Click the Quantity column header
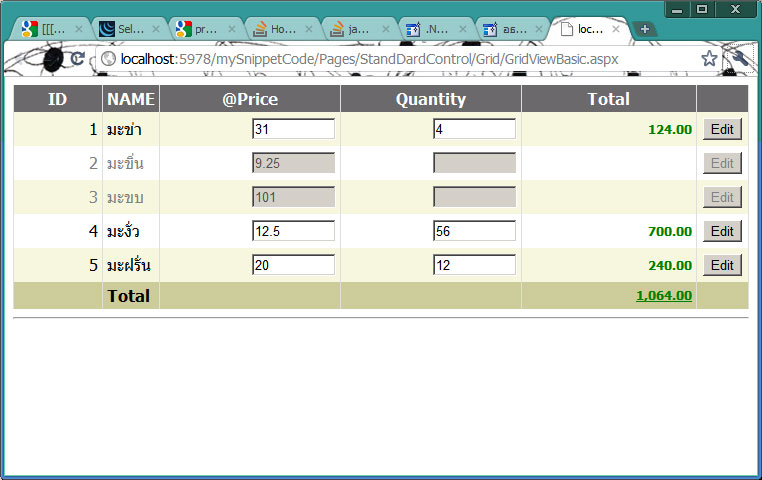This screenshot has height=480, width=762. click(x=431, y=99)
